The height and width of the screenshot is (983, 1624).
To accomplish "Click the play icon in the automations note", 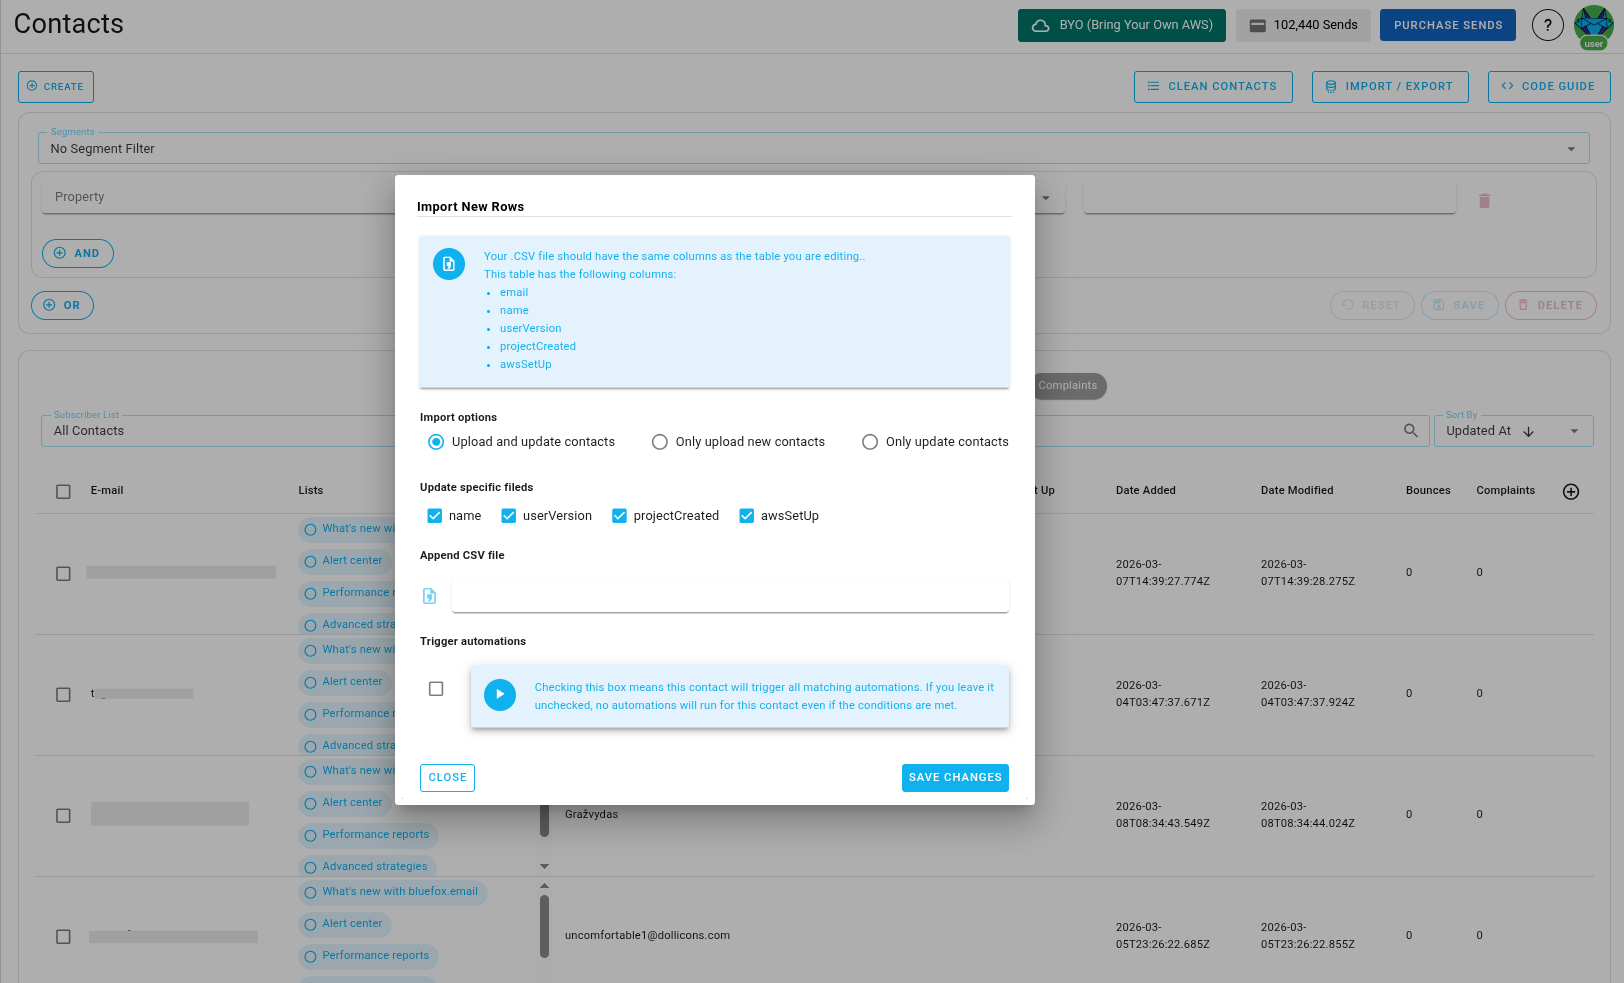I will [x=500, y=695].
